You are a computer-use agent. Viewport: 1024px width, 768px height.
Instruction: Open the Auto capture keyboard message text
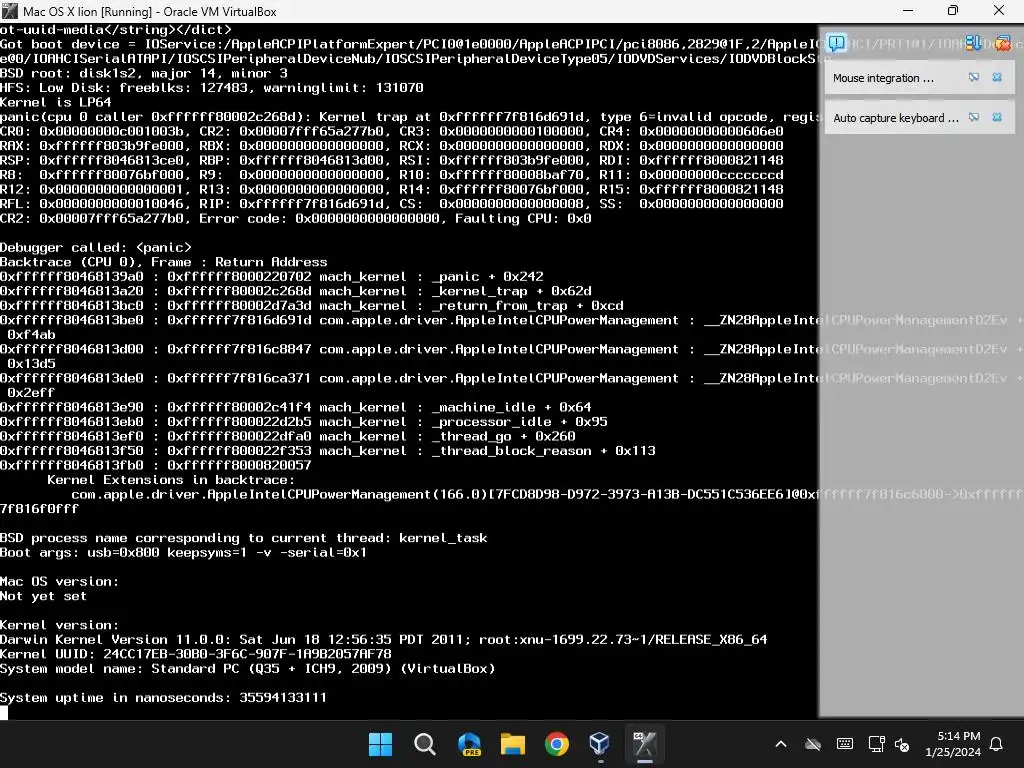point(895,118)
